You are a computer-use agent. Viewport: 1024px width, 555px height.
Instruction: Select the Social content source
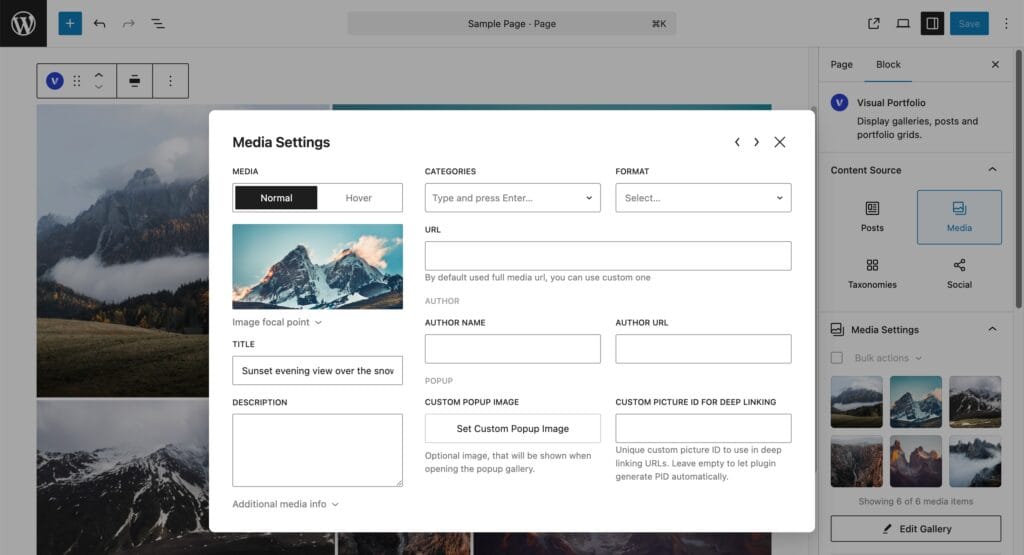959,274
